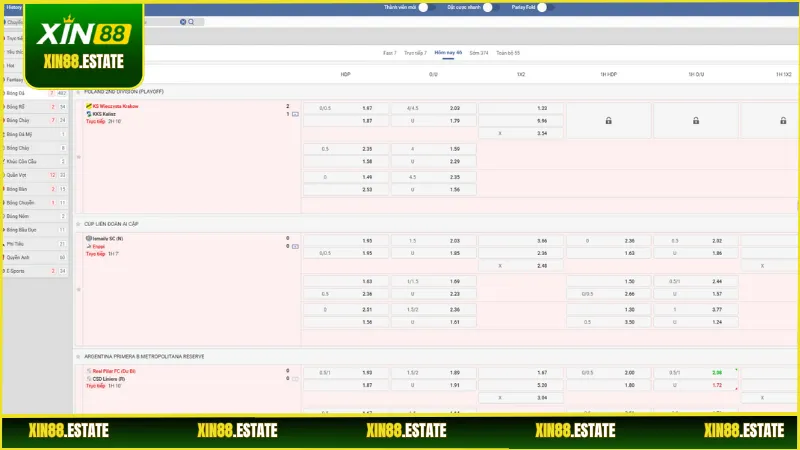
Task: Click the magnifier search icon
Action: pyautogui.click(x=191, y=22)
